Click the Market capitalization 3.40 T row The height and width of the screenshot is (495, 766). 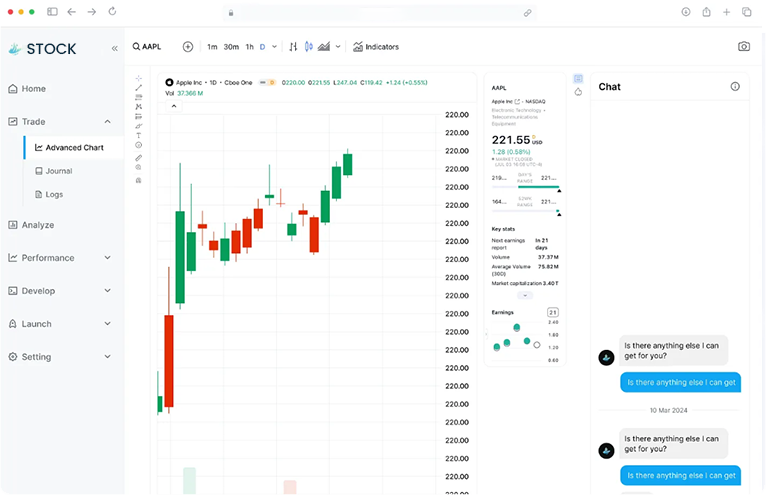pyautogui.click(x=525, y=283)
